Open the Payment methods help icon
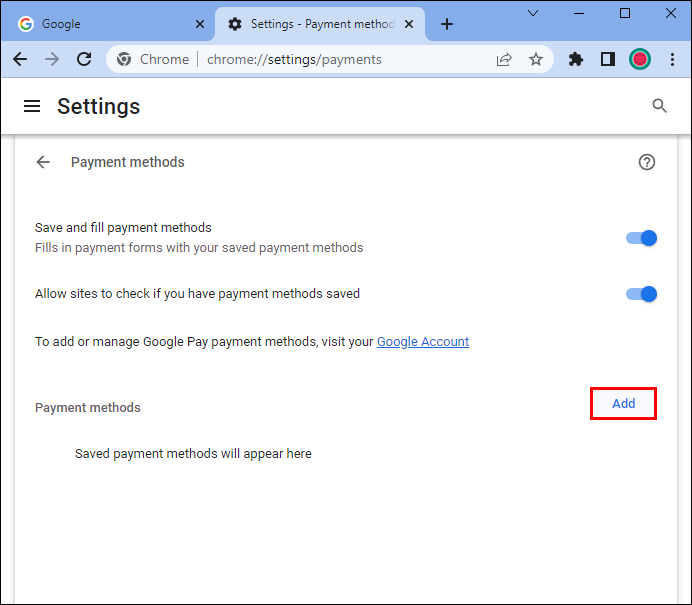692x605 pixels. (x=647, y=162)
